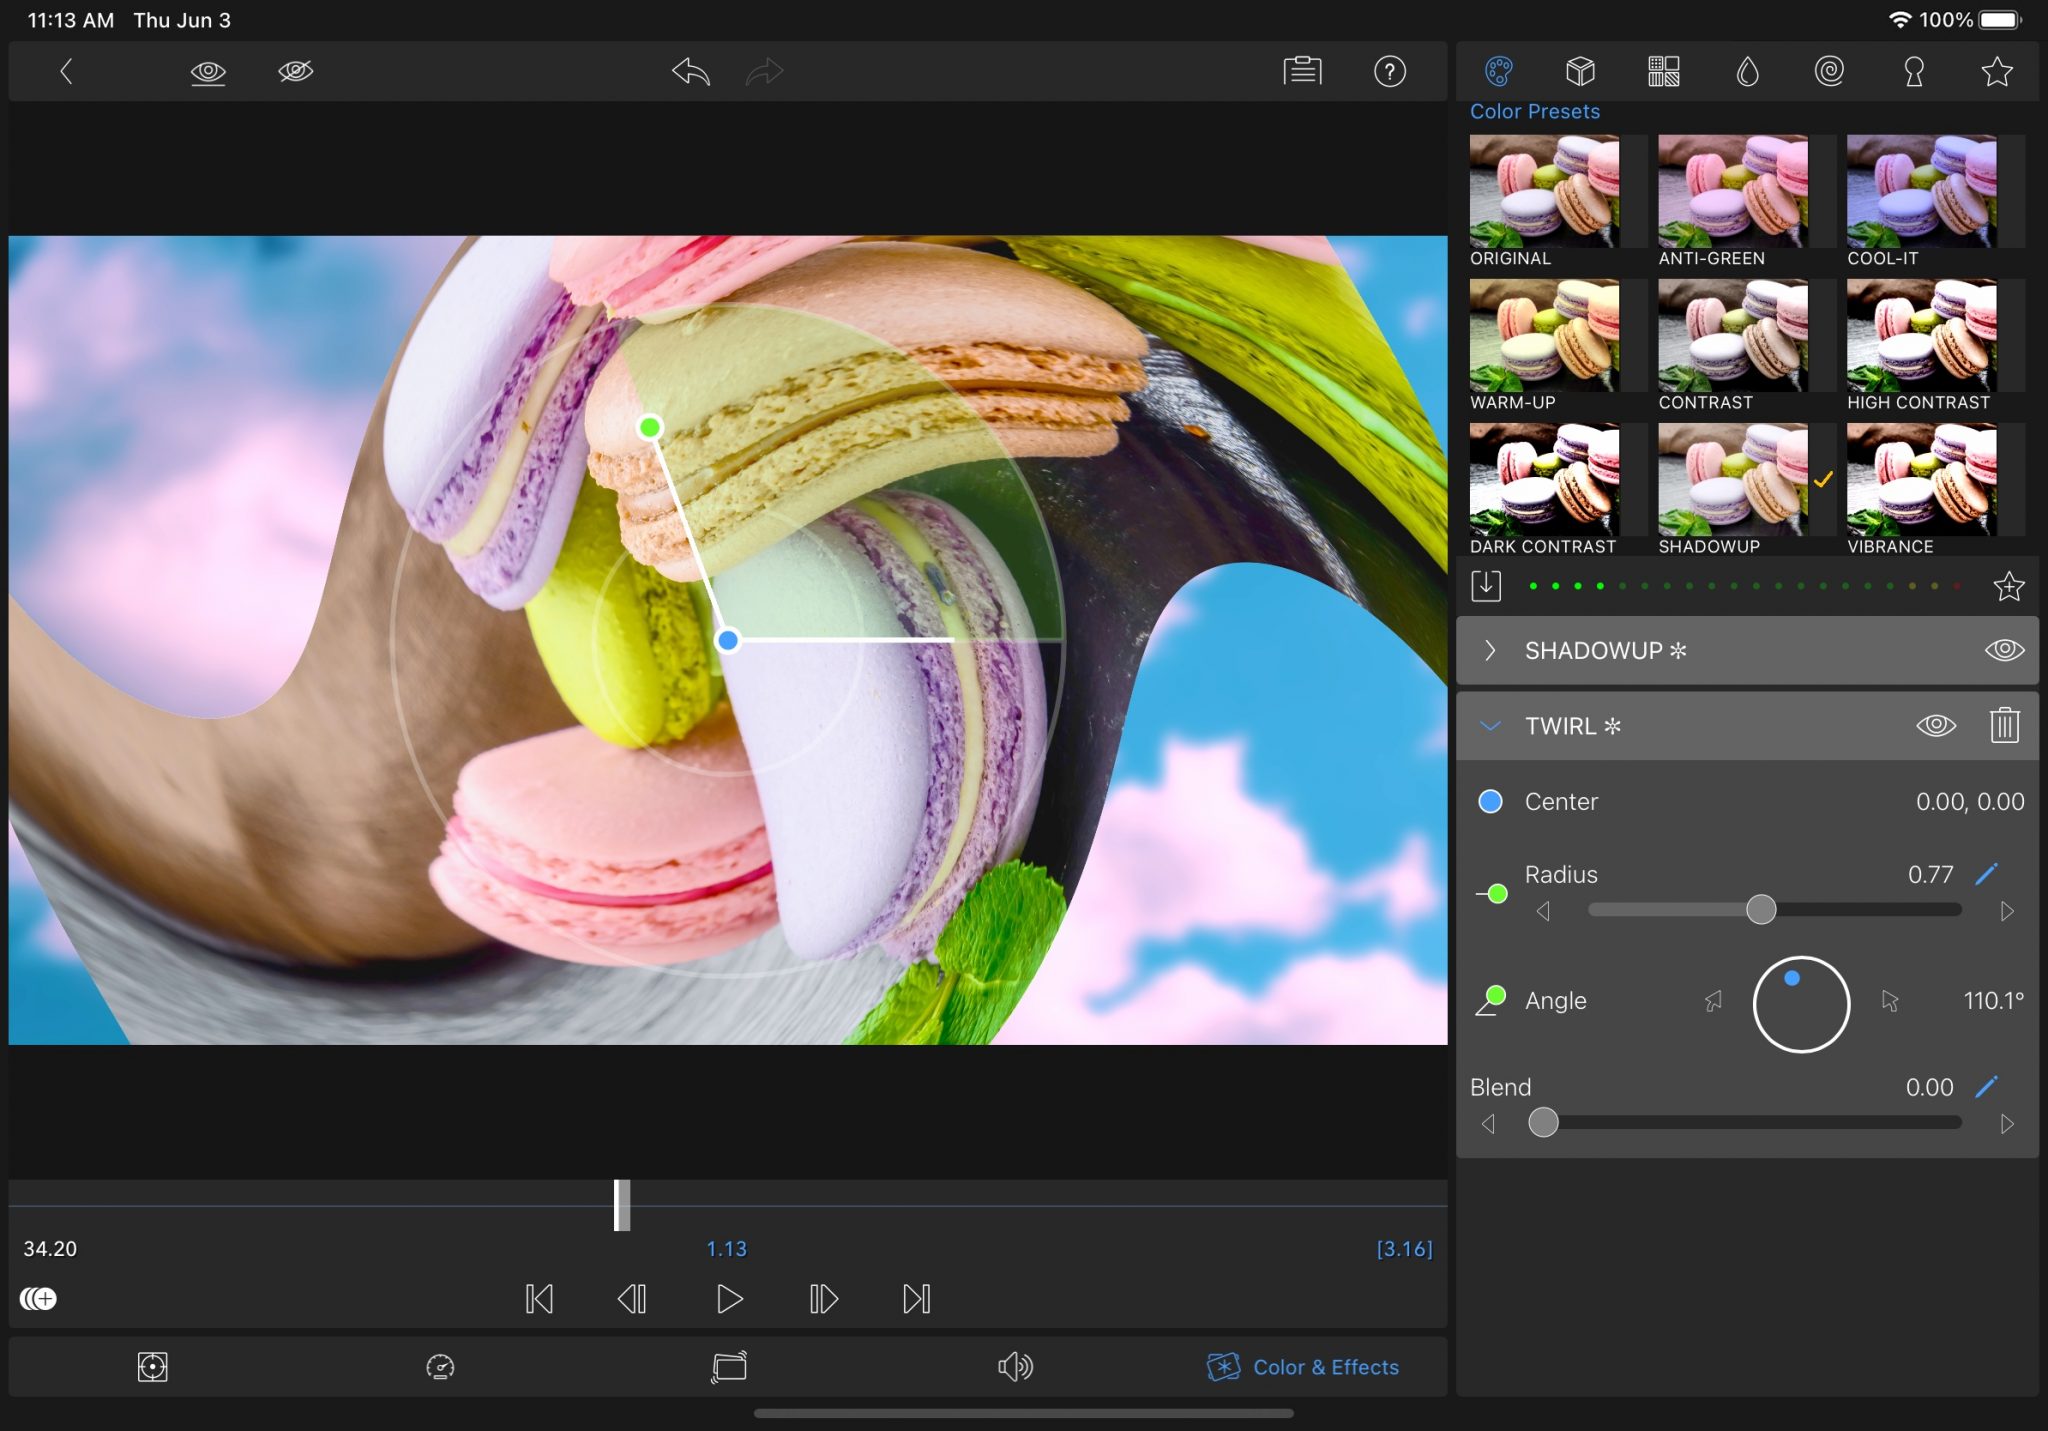Click the Blend slider handle
The image size is (2048, 1431).
coord(1544,1123)
